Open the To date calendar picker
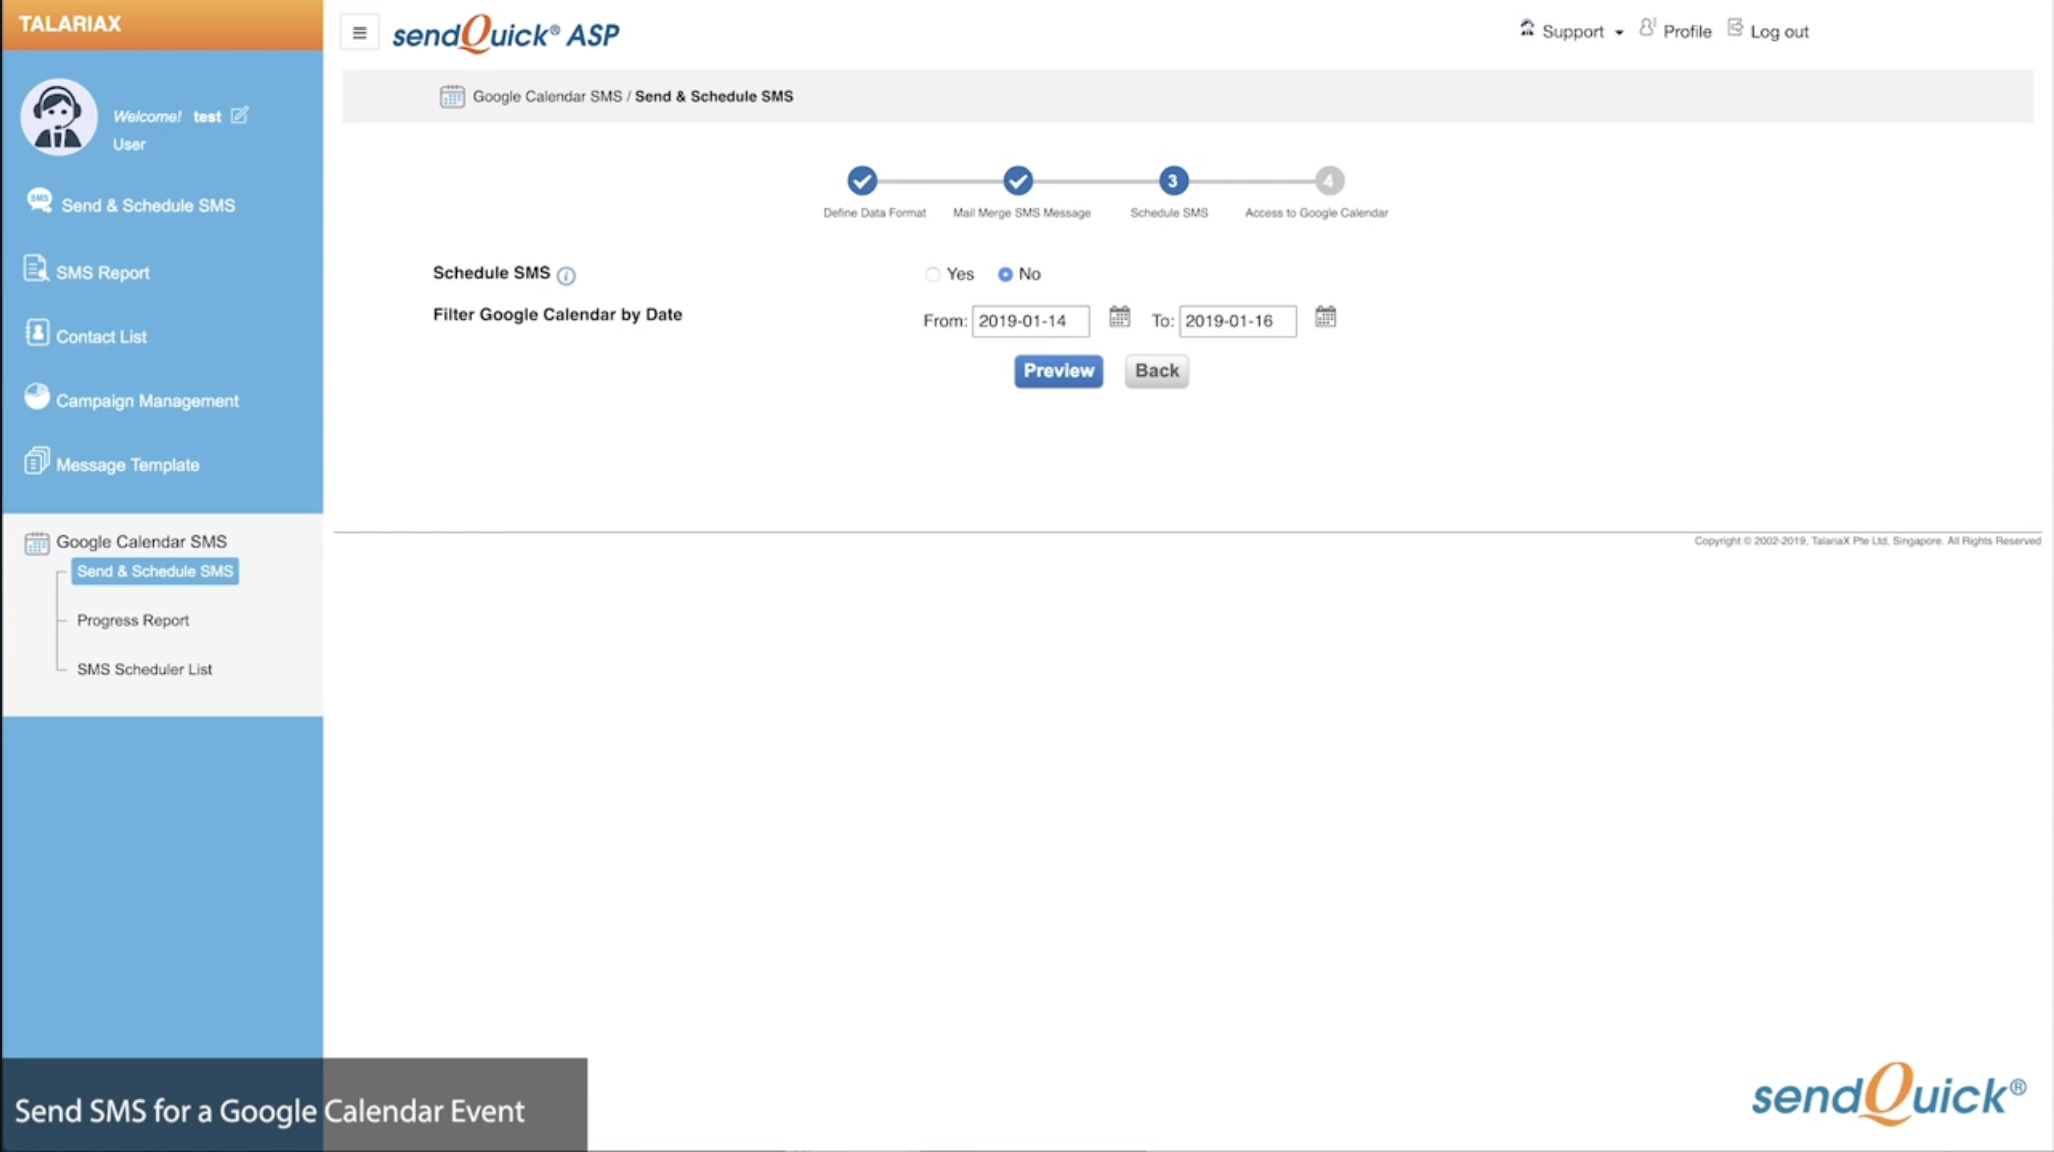 click(x=1325, y=317)
